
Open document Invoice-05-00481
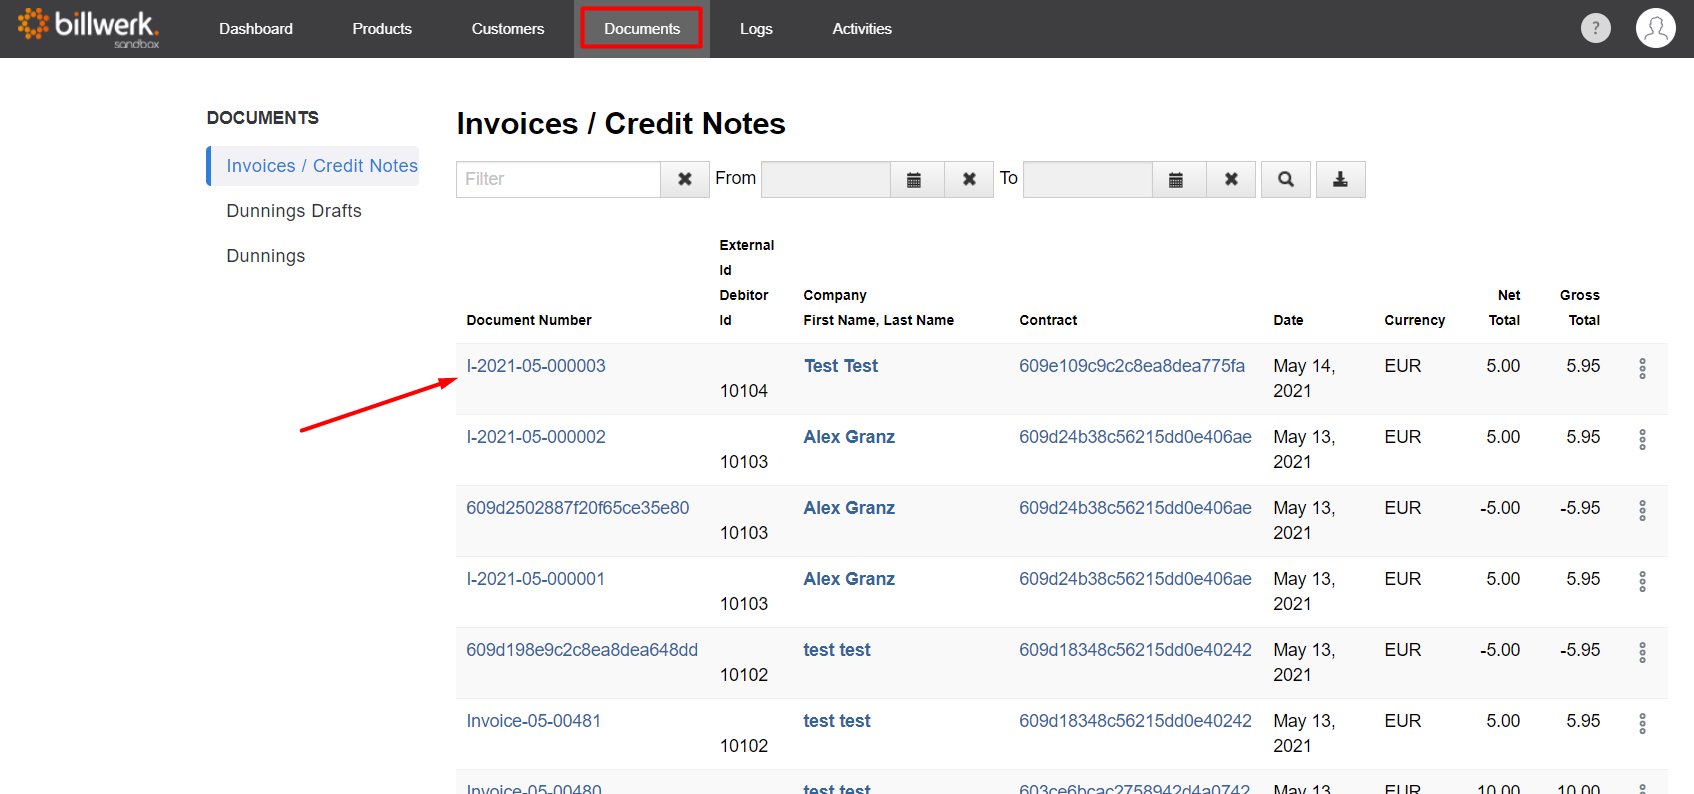(534, 721)
